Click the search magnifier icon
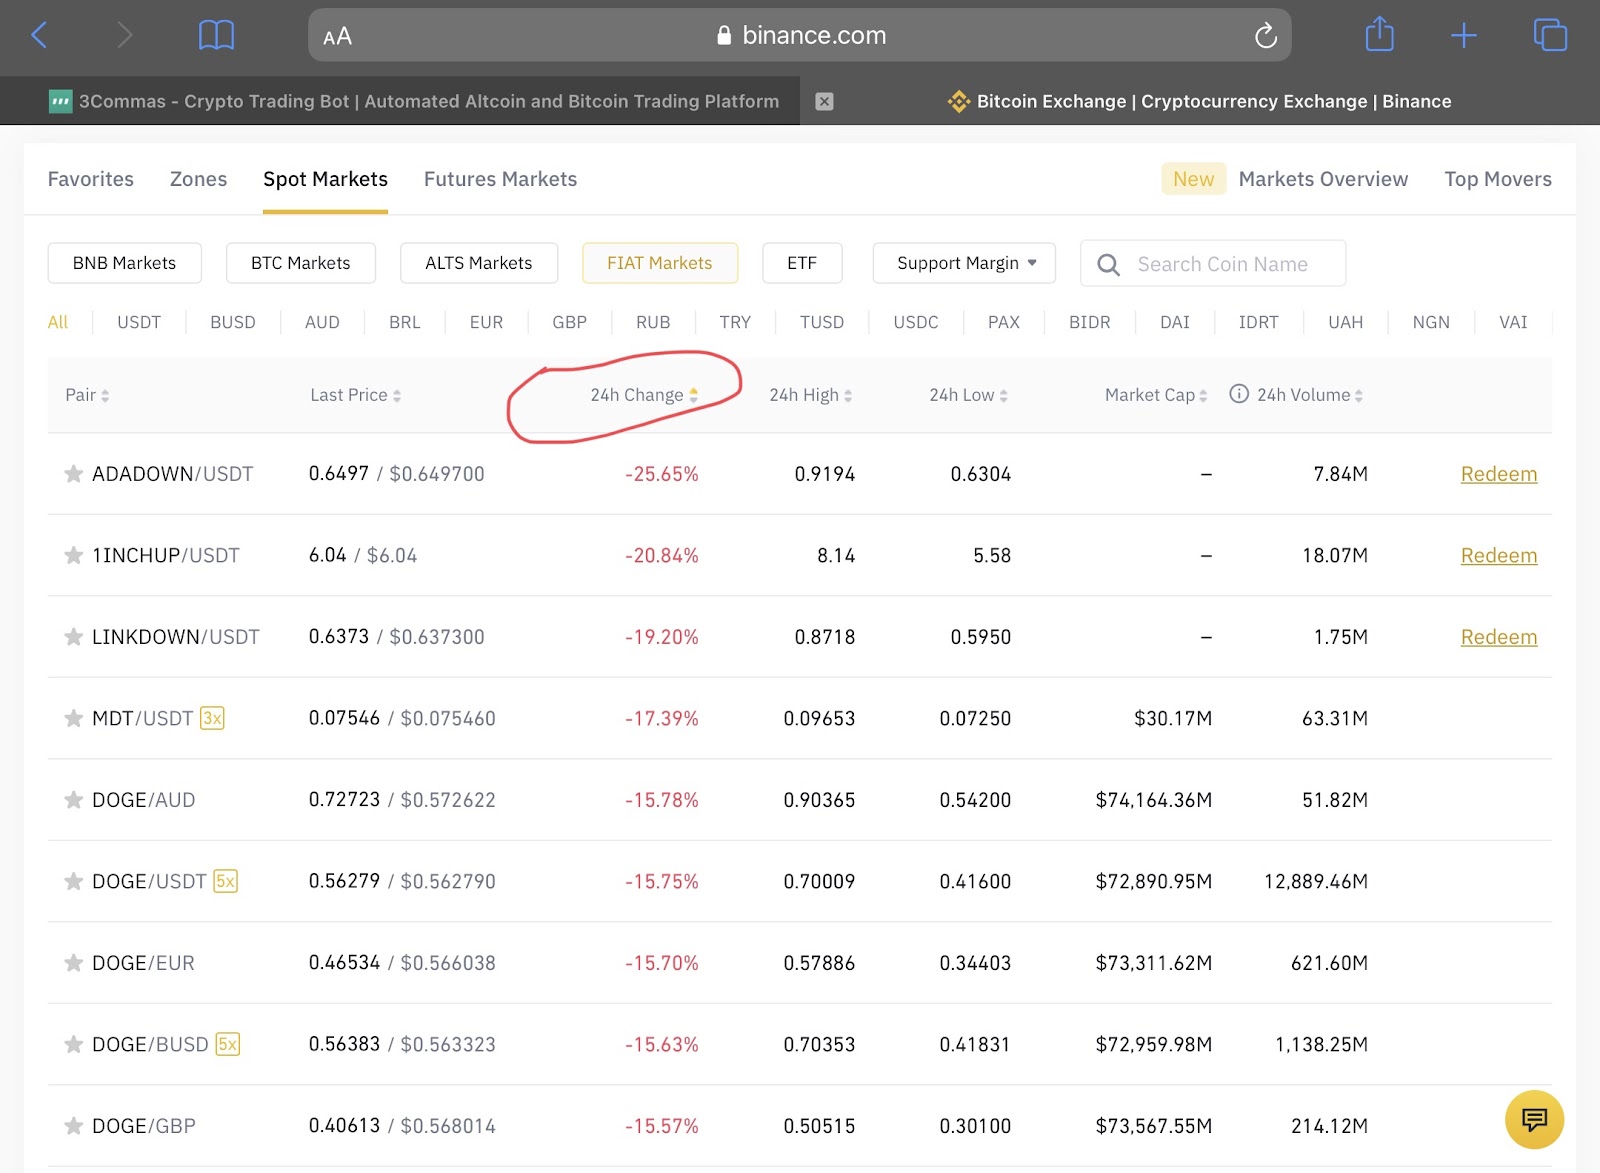Screen dimensions: 1600x1173 tap(1108, 264)
